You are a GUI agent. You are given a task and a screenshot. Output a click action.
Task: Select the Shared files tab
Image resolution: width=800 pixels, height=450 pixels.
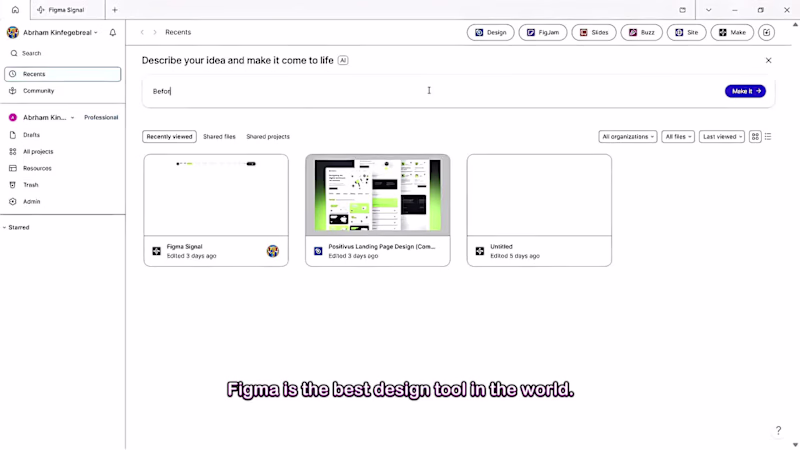219,137
